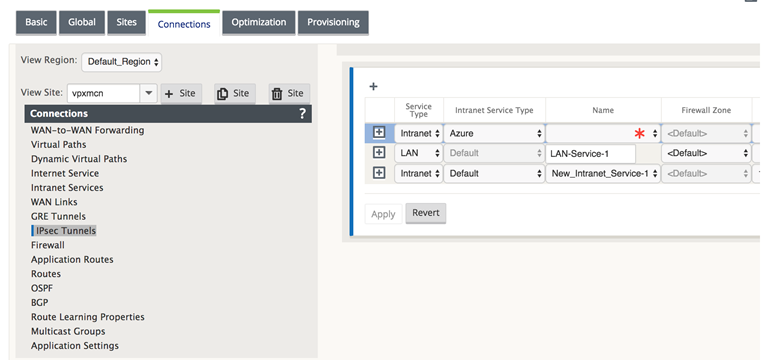Click the Delete Site trash button
The height and width of the screenshot is (360, 763).
(289, 93)
